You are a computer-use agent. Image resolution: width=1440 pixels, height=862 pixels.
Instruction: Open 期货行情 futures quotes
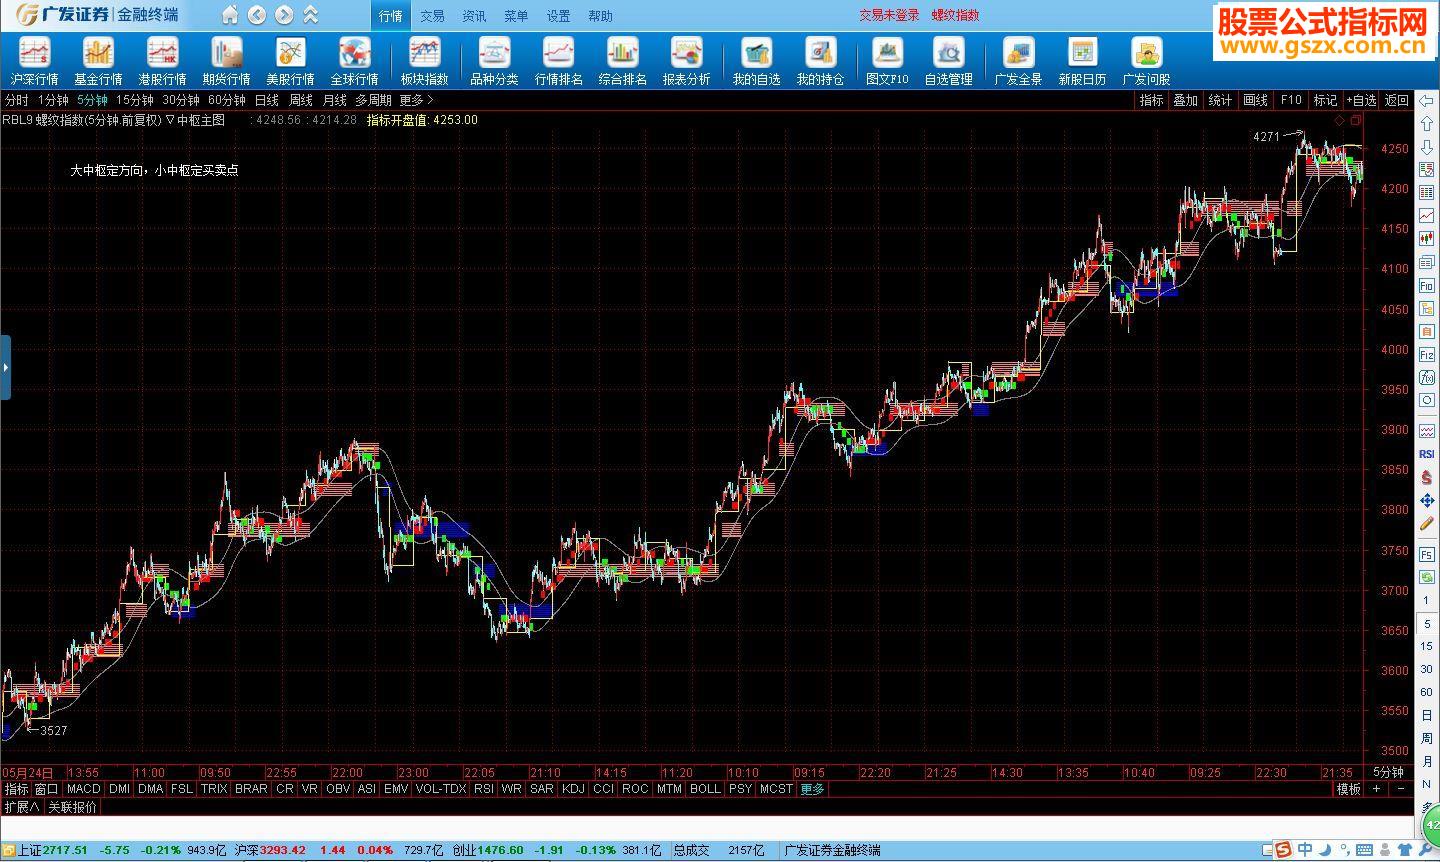click(226, 61)
